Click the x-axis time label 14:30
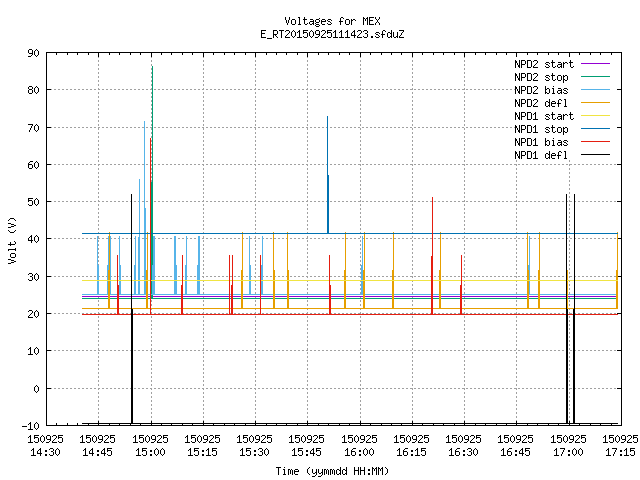The width and height of the screenshot is (640, 480). [45, 452]
